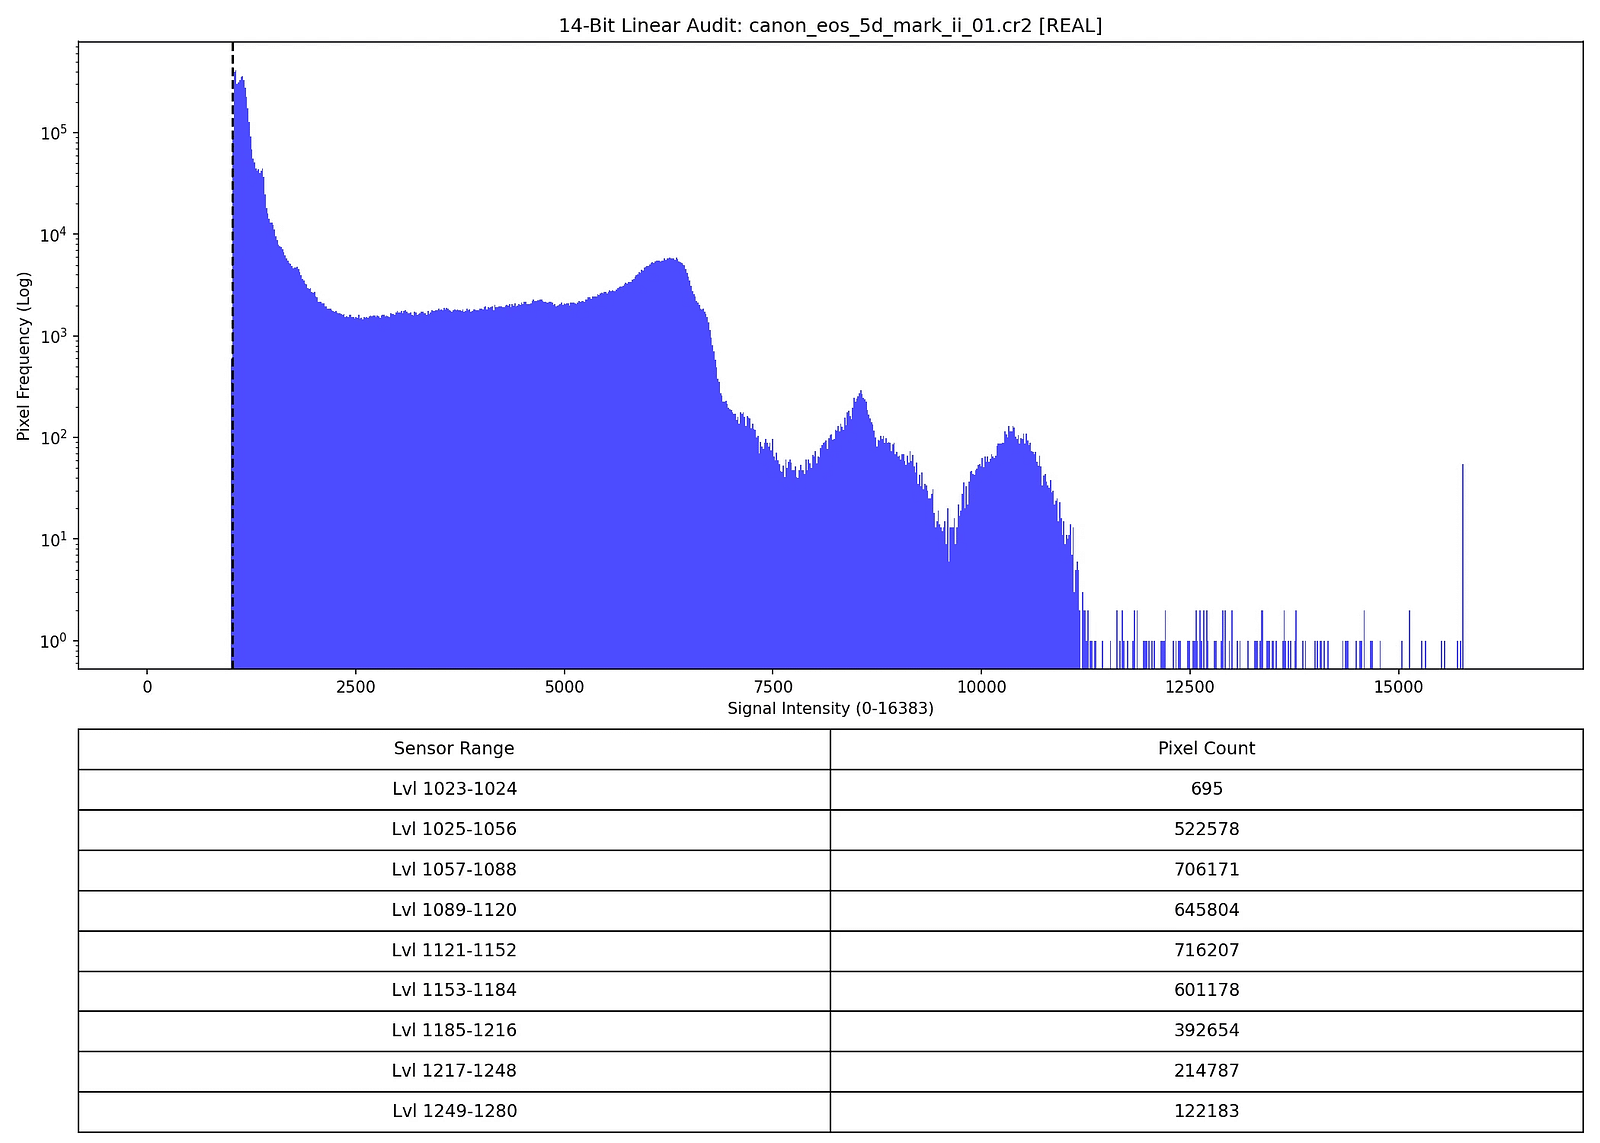Click the 12500 x-axis tick label
This screenshot has width=1600, height=1143.
1190,687
